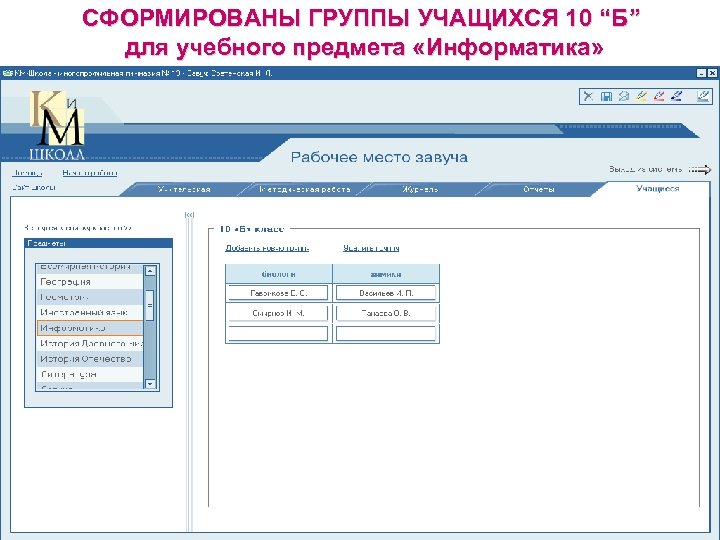The width and height of the screenshot is (720, 540).
Task: Switch to the Журналы tab
Action: 420,189
